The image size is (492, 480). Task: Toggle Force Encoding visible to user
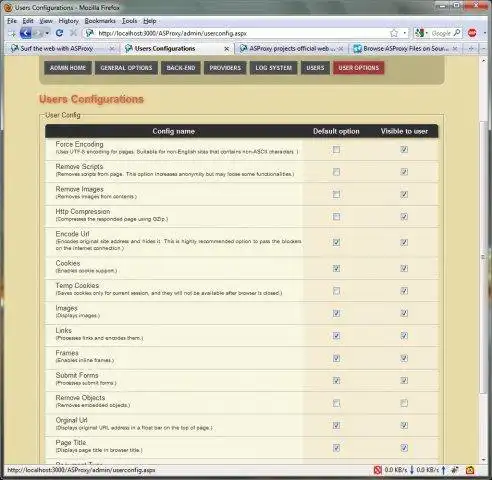(404, 149)
